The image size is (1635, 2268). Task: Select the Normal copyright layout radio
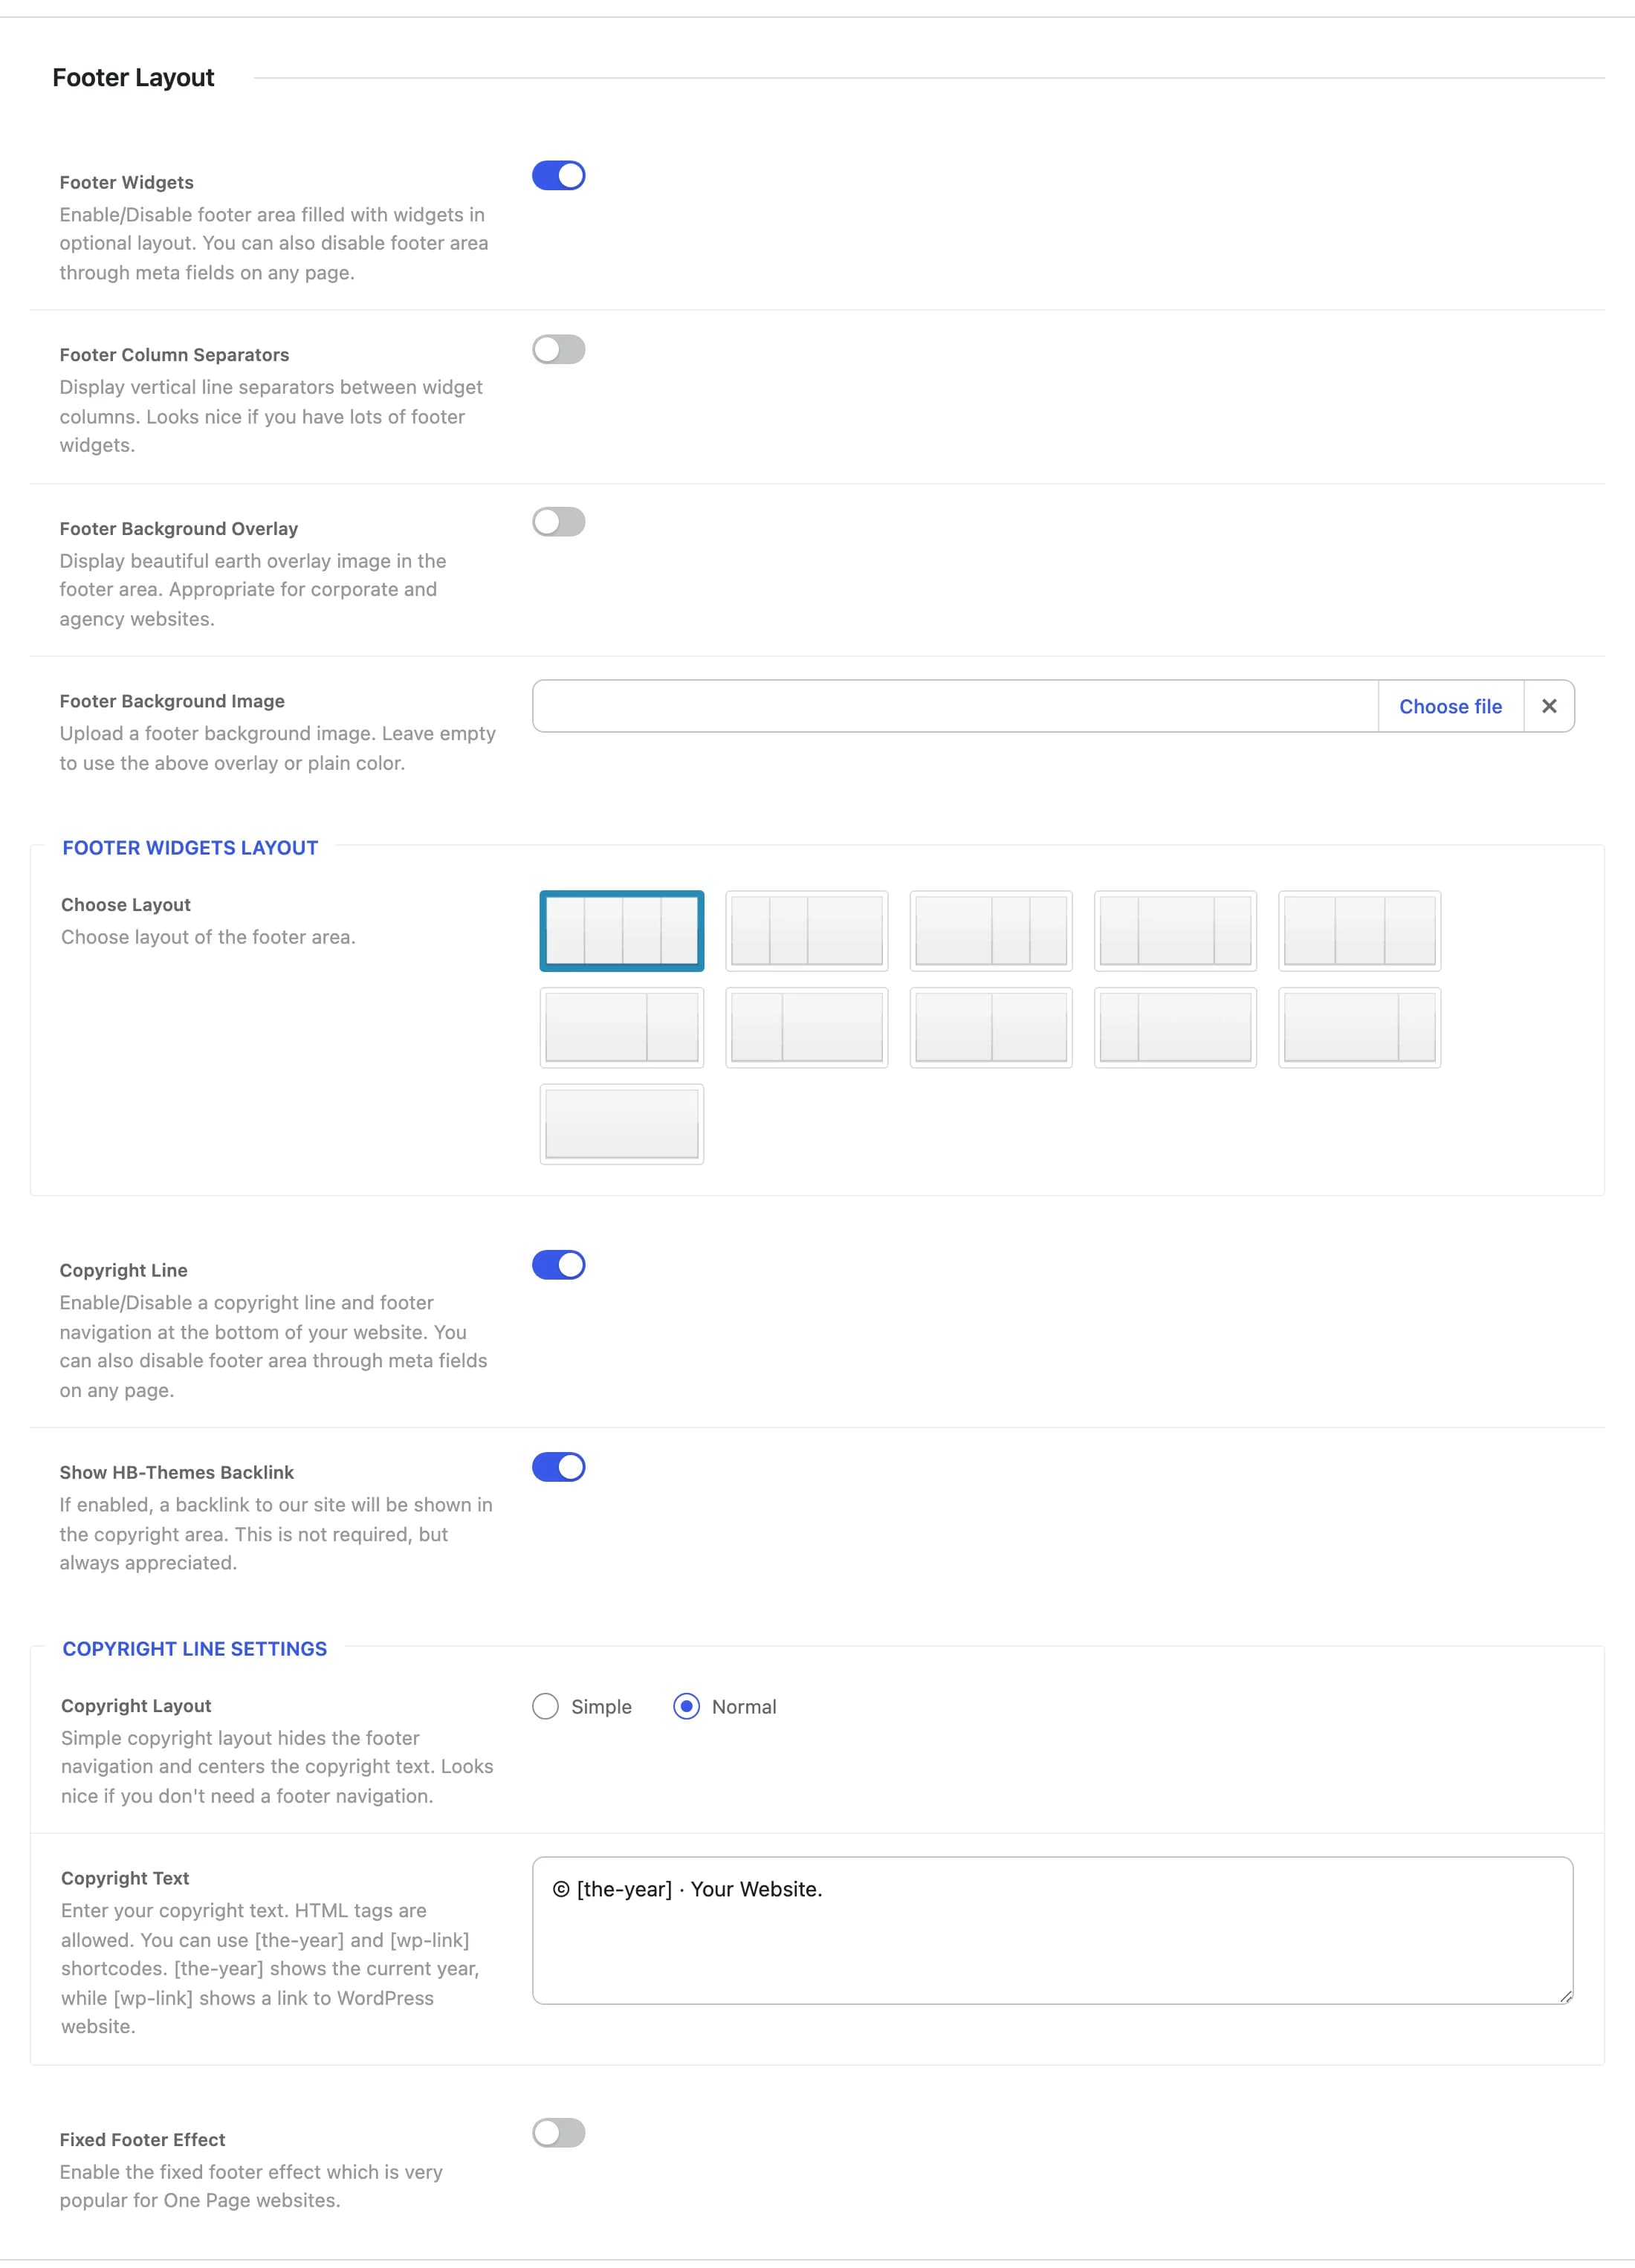coord(686,1706)
